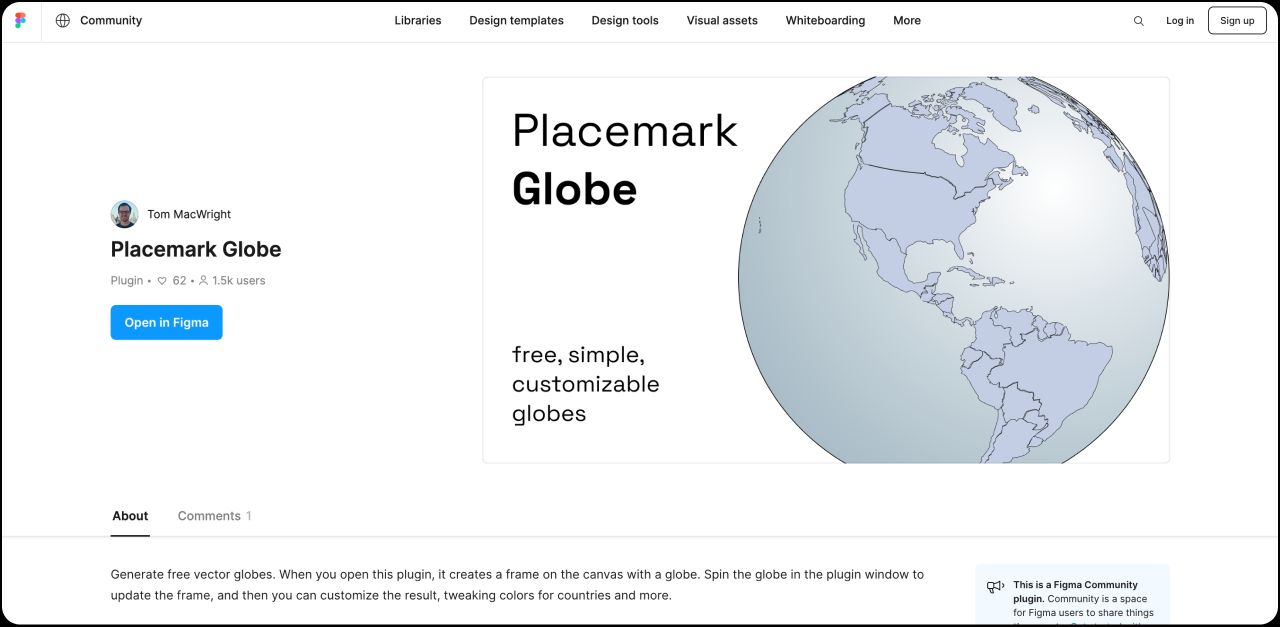Image resolution: width=1280 pixels, height=627 pixels.
Task: Click the Open in Figma button
Action: coord(166,322)
